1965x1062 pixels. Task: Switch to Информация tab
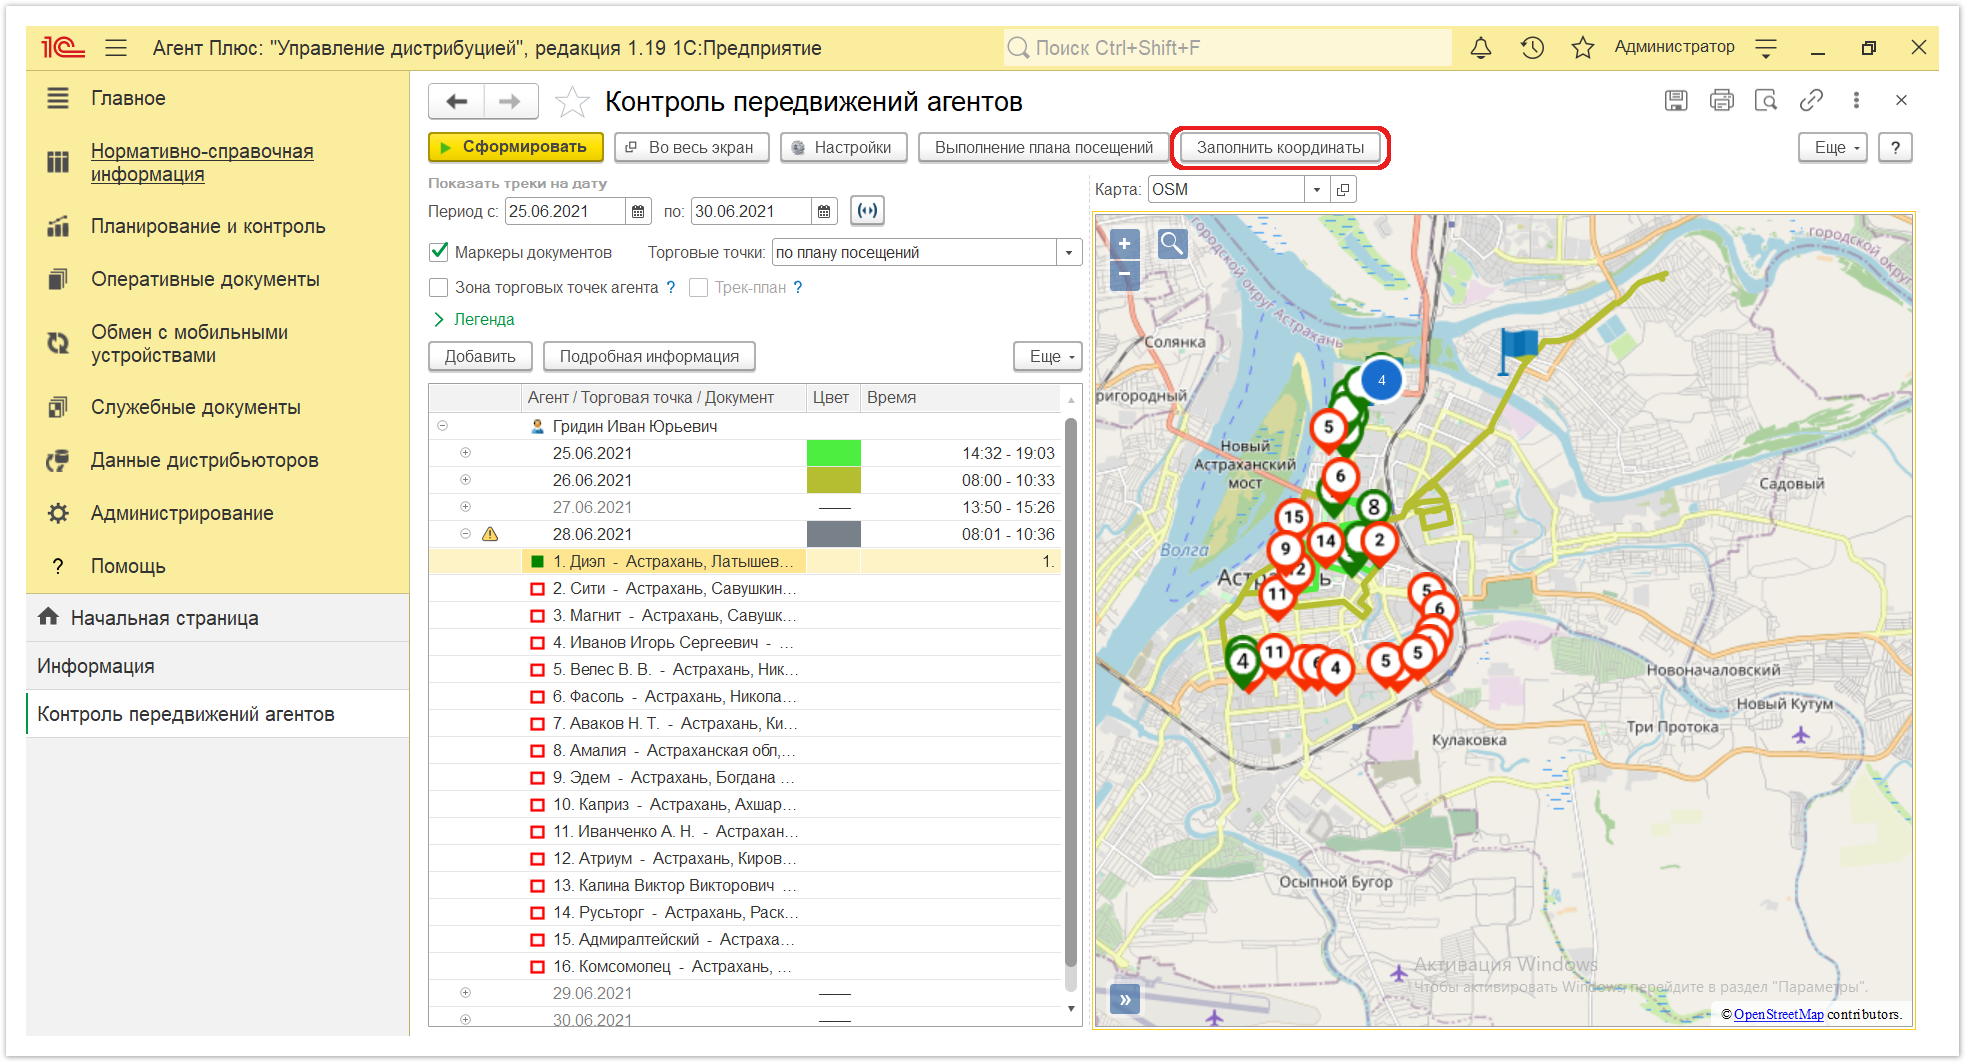click(217, 666)
